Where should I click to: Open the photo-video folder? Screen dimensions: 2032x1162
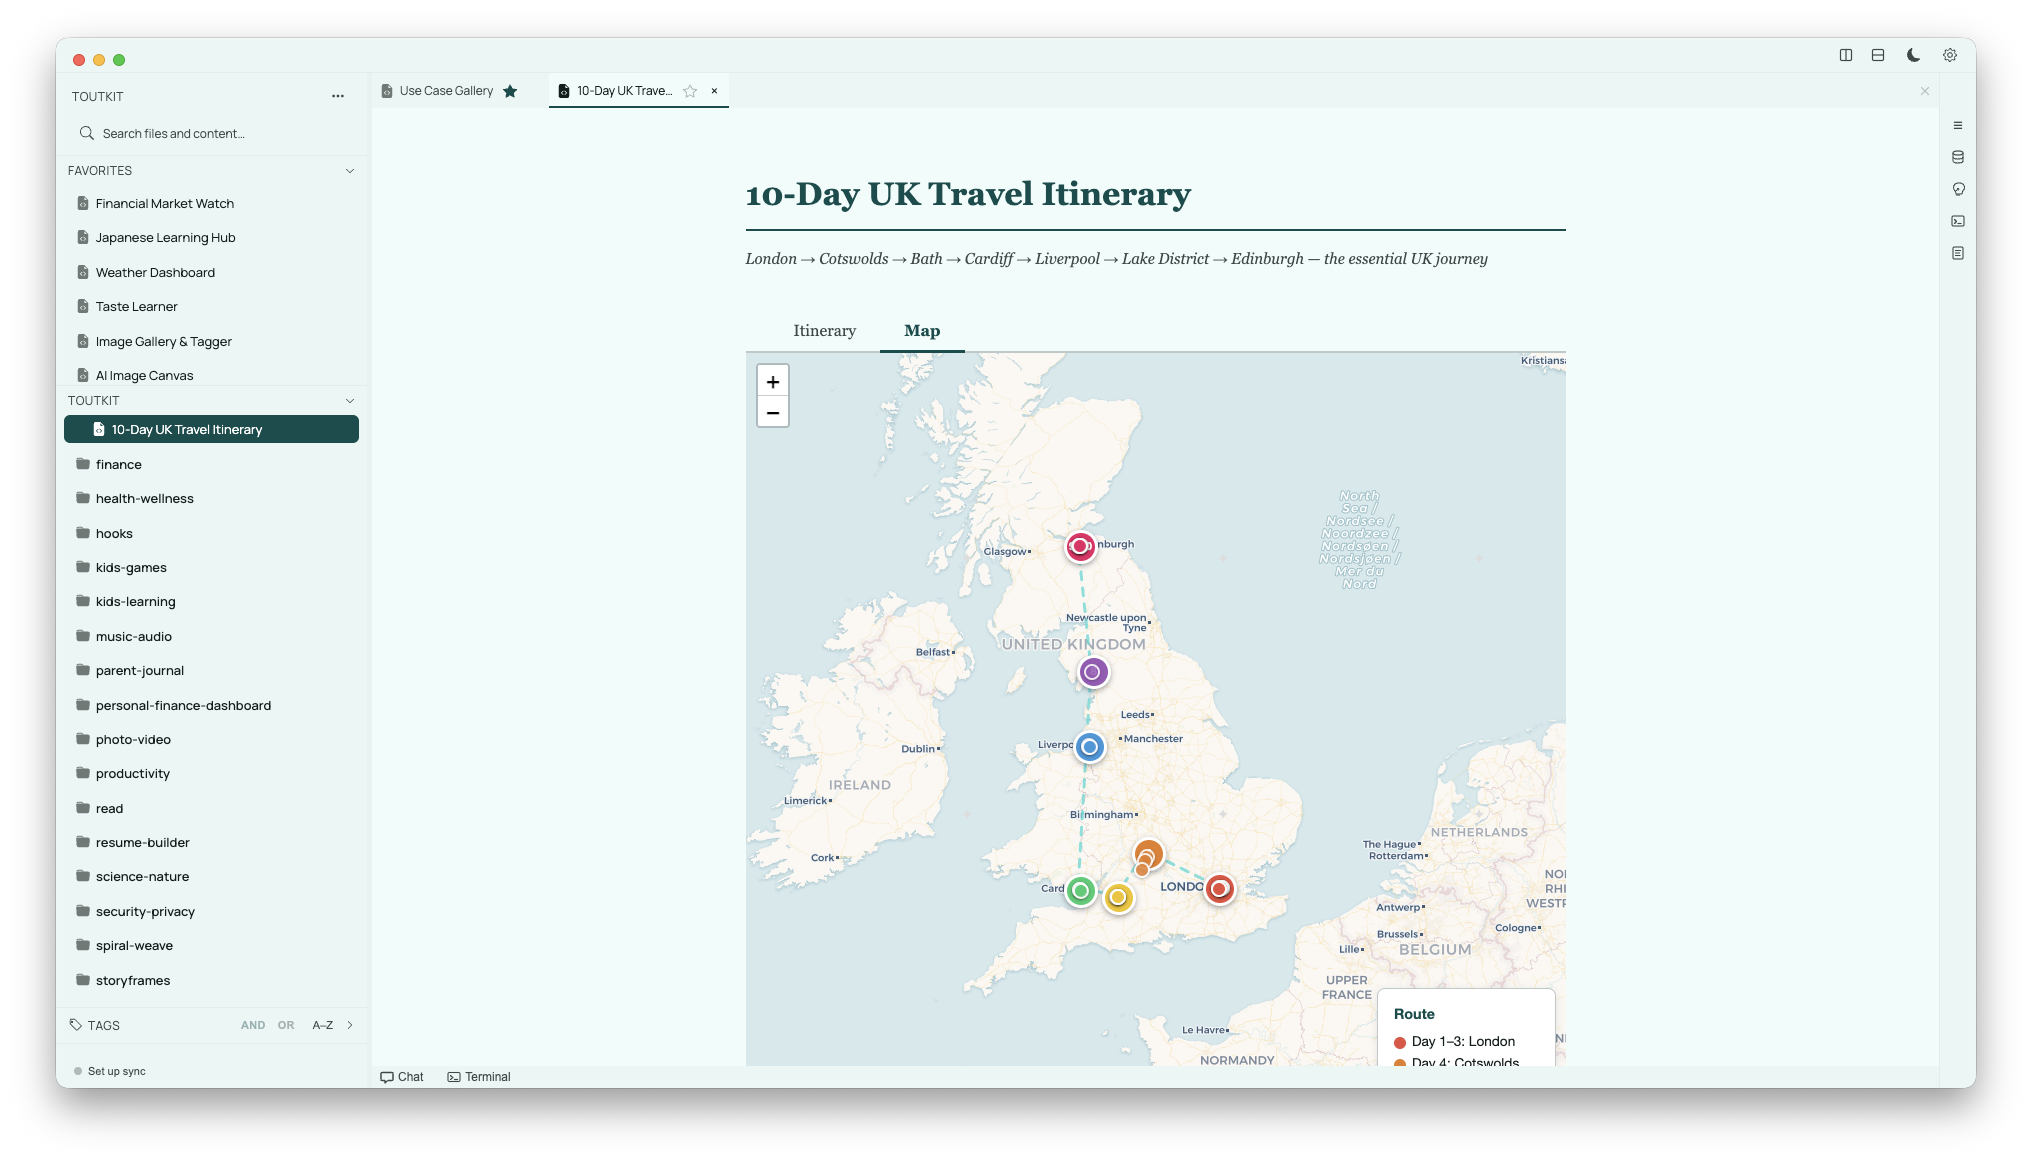coord(212,740)
